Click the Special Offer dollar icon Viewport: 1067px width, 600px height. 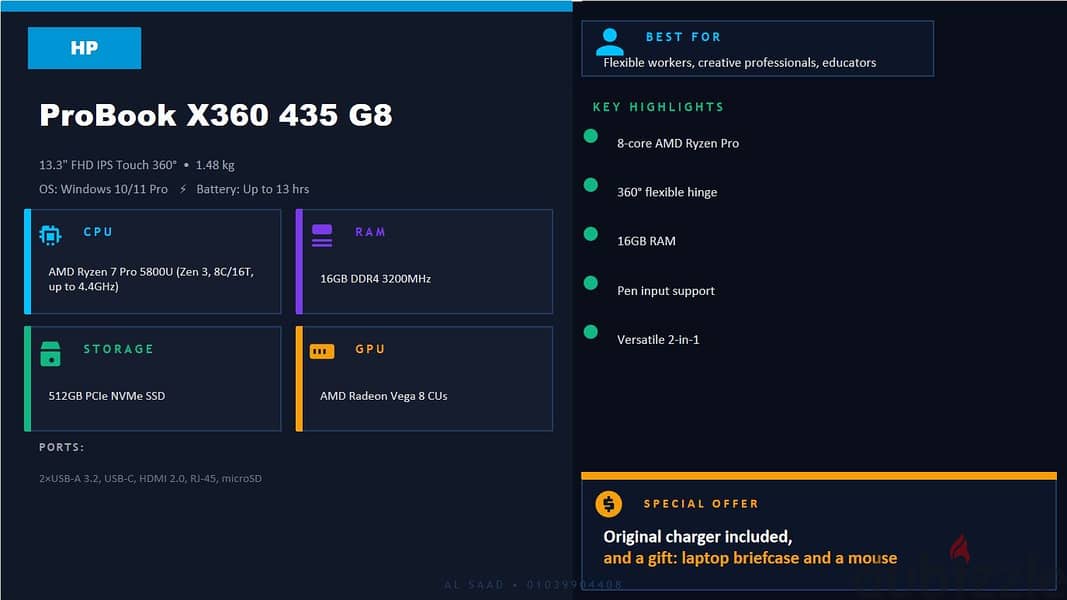(608, 504)
